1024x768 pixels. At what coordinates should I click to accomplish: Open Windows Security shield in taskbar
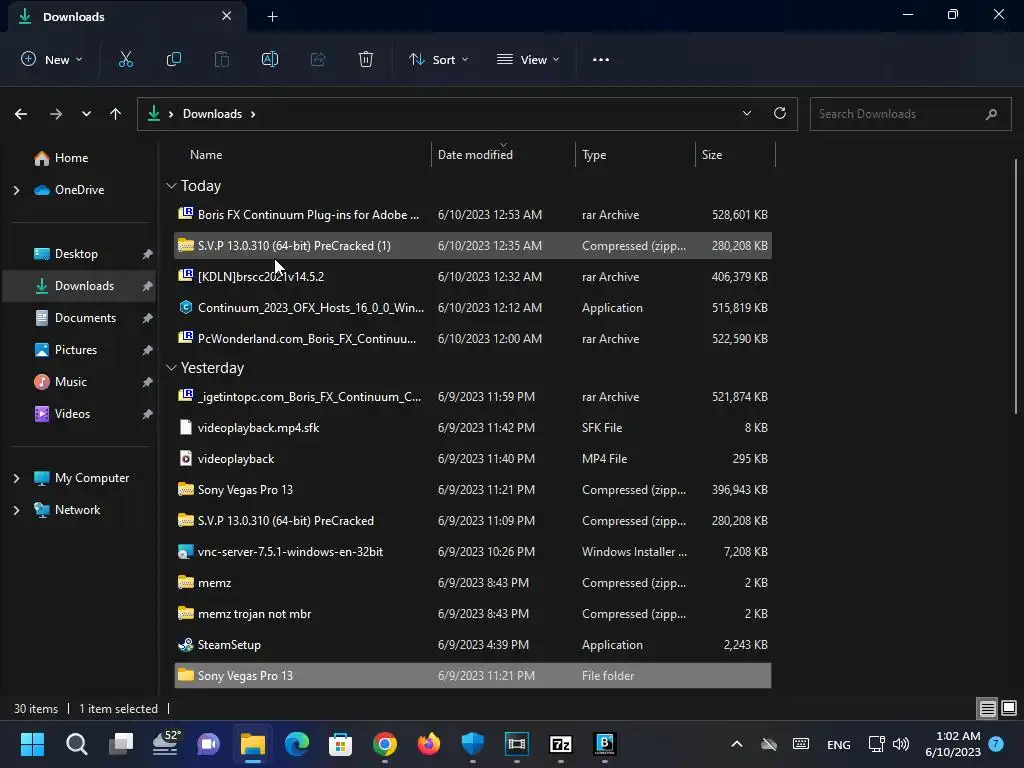[x=472, y=744]
